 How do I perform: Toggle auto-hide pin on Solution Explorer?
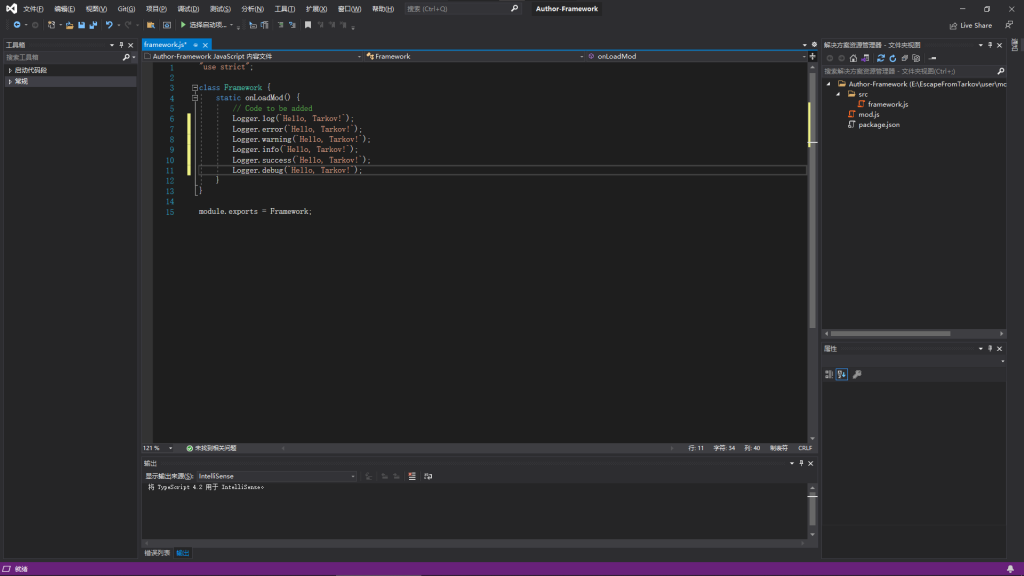pos(990,45)
